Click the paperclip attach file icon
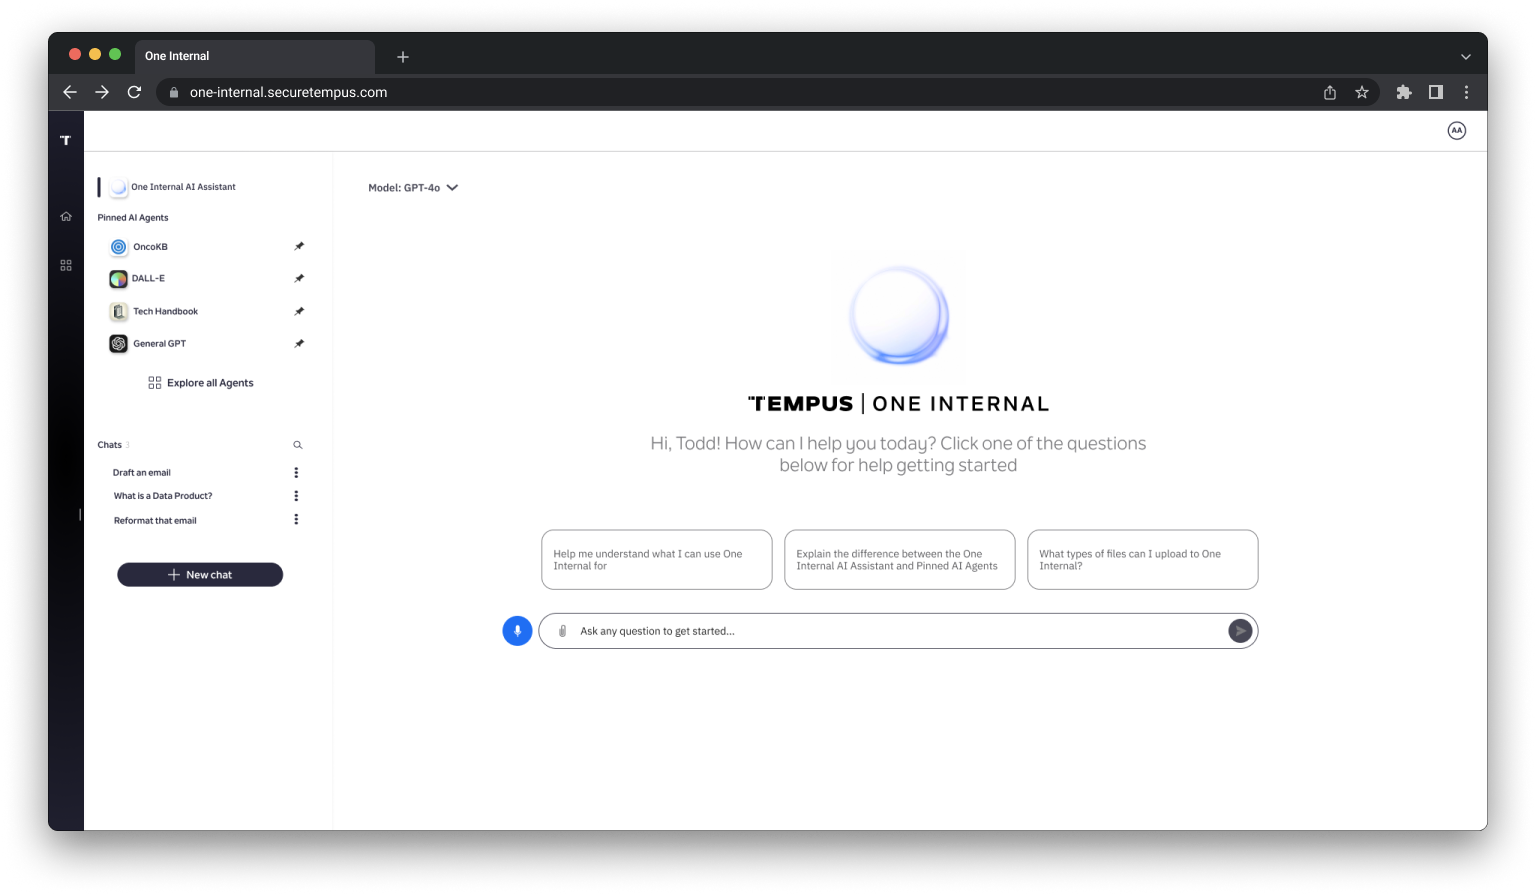The height and width of the screenshot is (895, 1536). pyautogui.click(x=562, y=631)
